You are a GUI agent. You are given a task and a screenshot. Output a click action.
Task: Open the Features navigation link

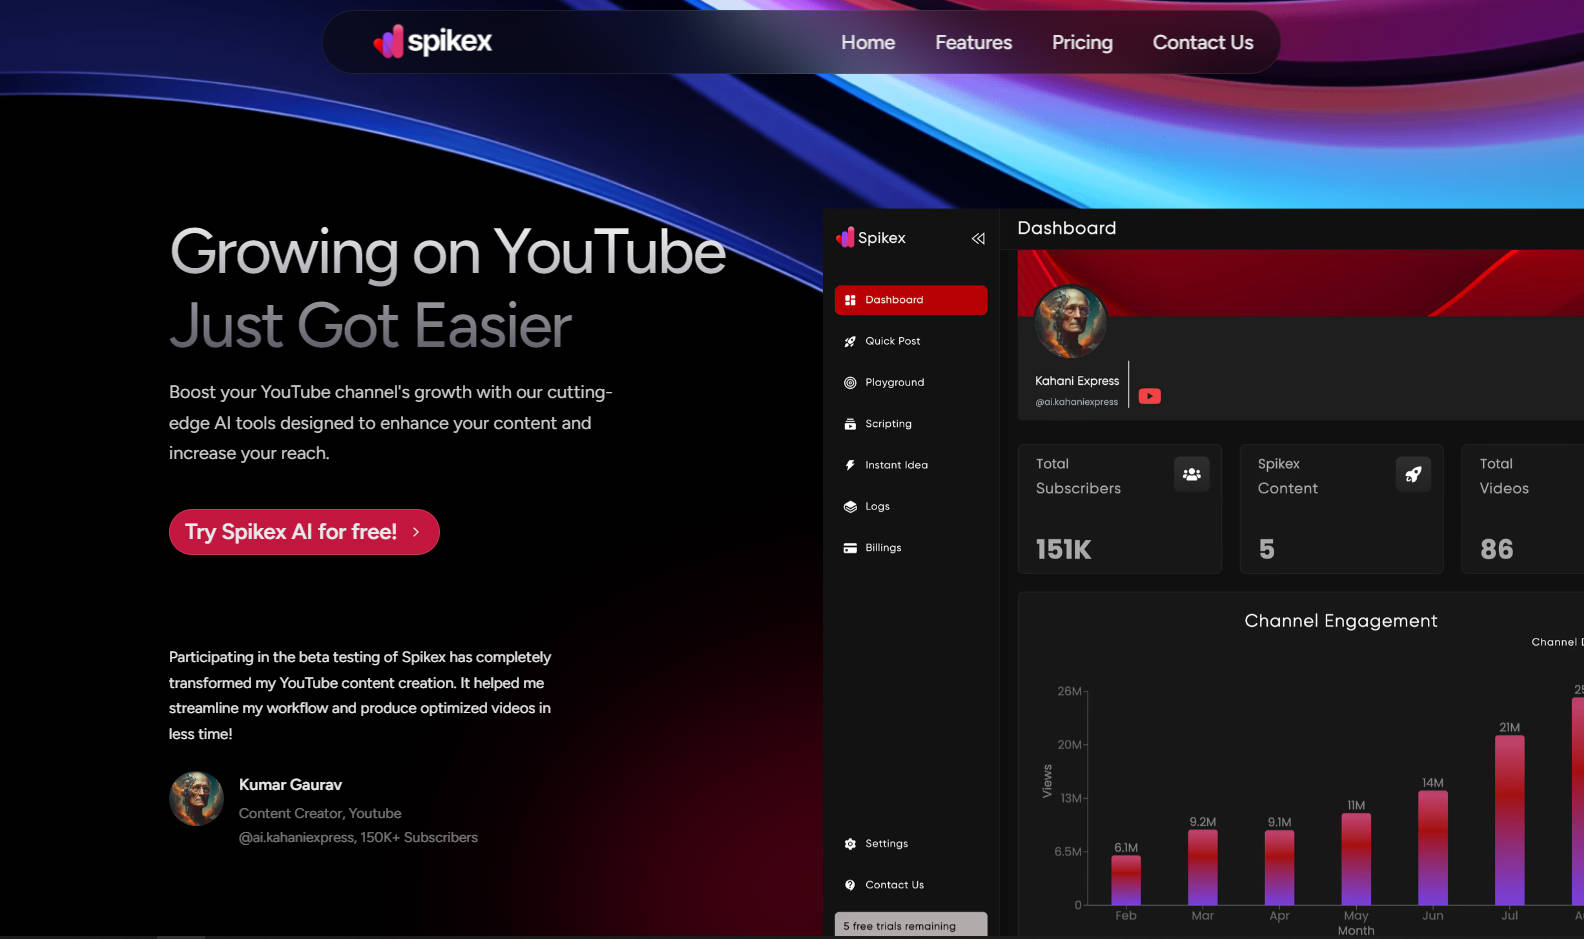tap(973, 43)
